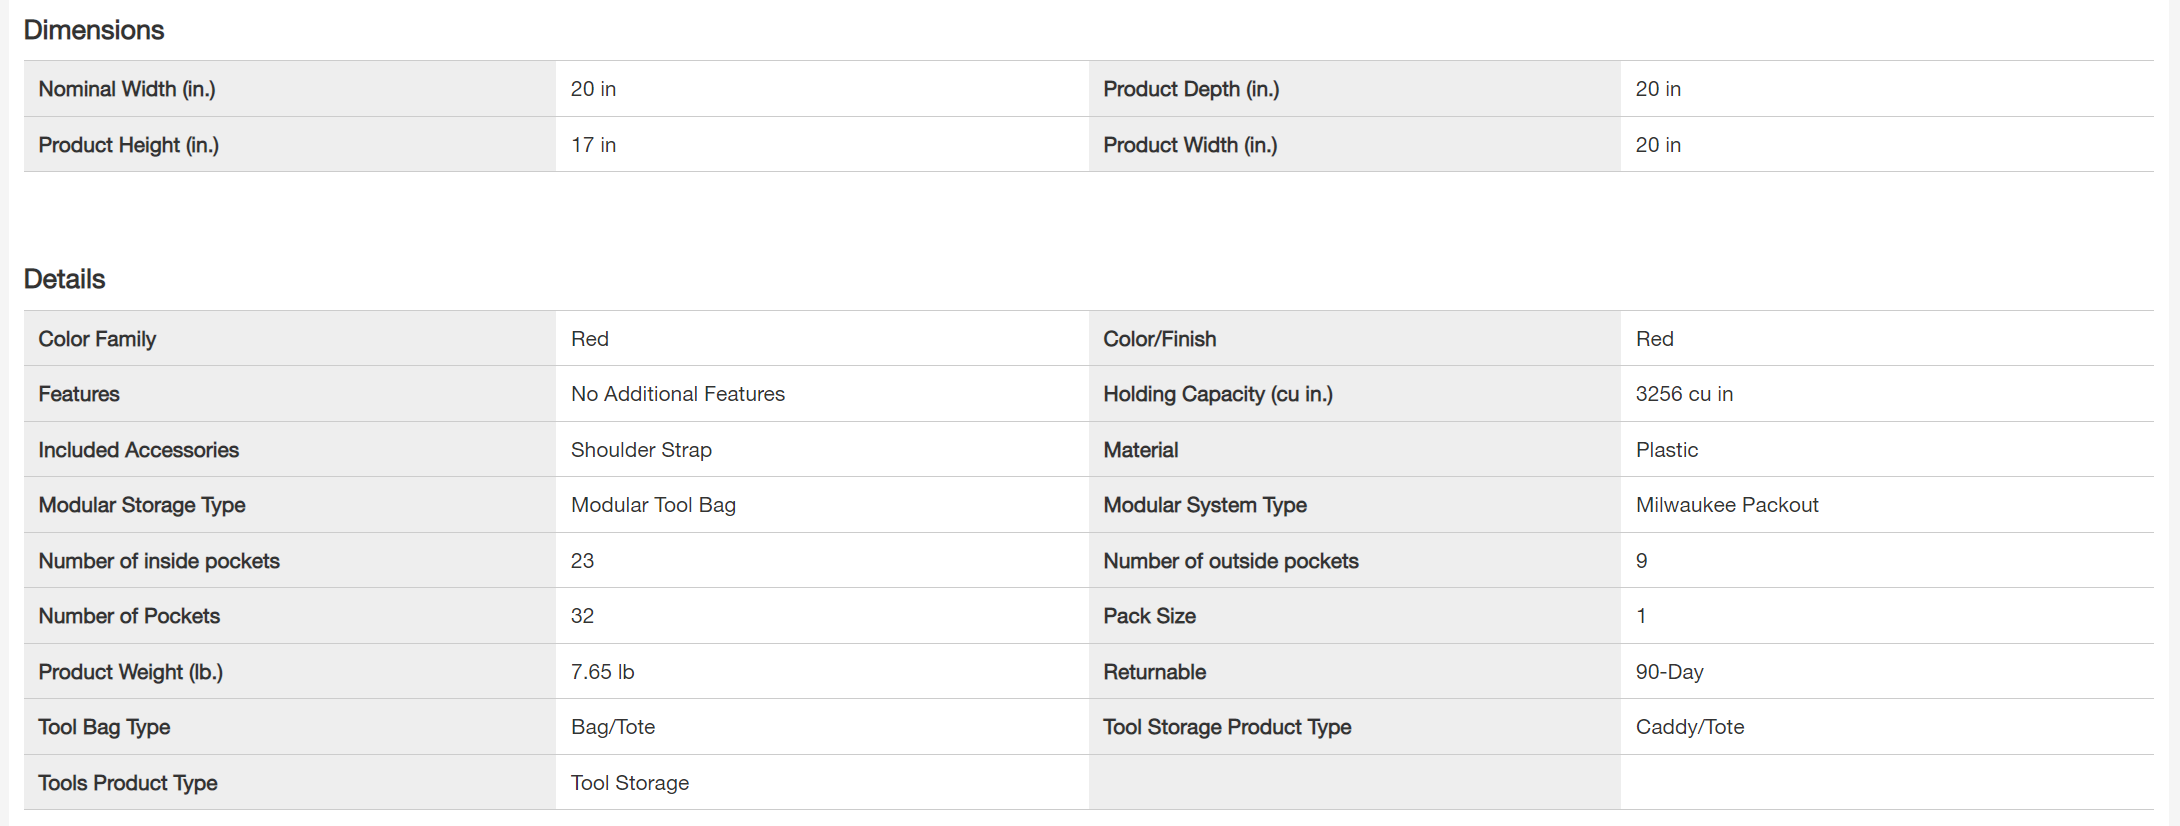The height and width of the screenshot is (826, 2180).
Task: Select the Product Depth (in.) label
Action: click(1191, 89)
